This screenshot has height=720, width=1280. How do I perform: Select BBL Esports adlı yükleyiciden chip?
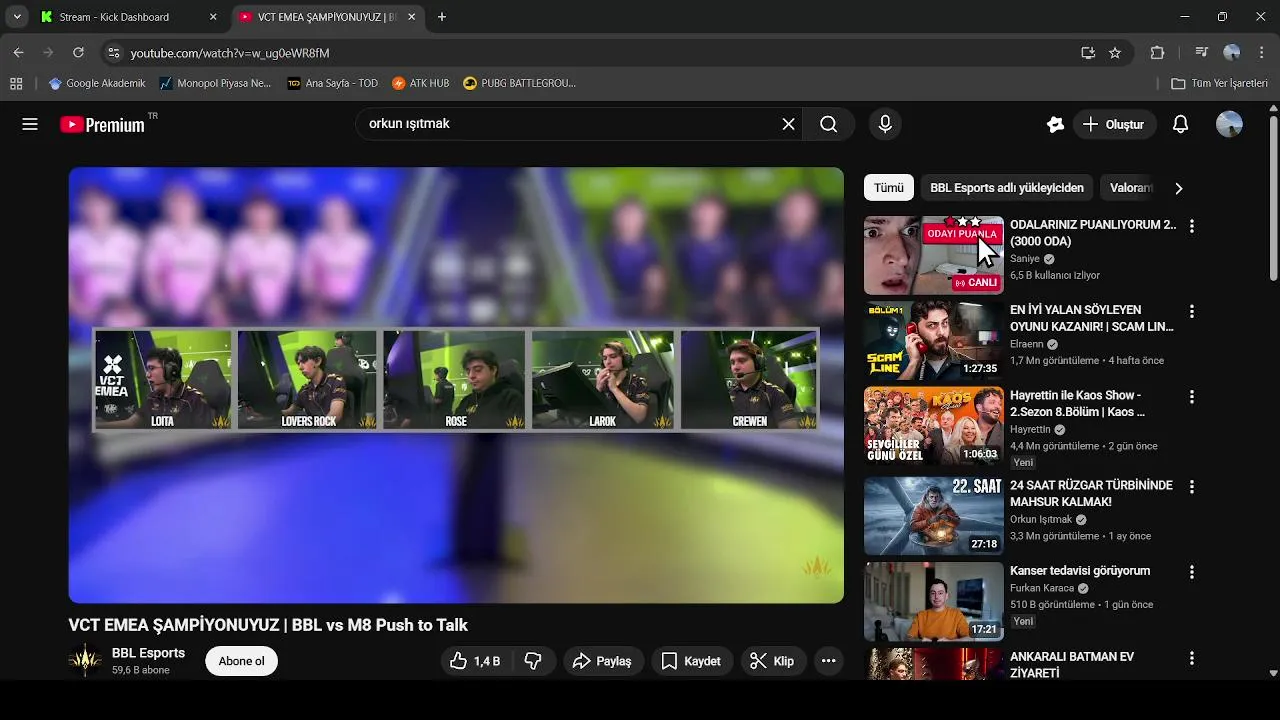[x=1007, y=188]
